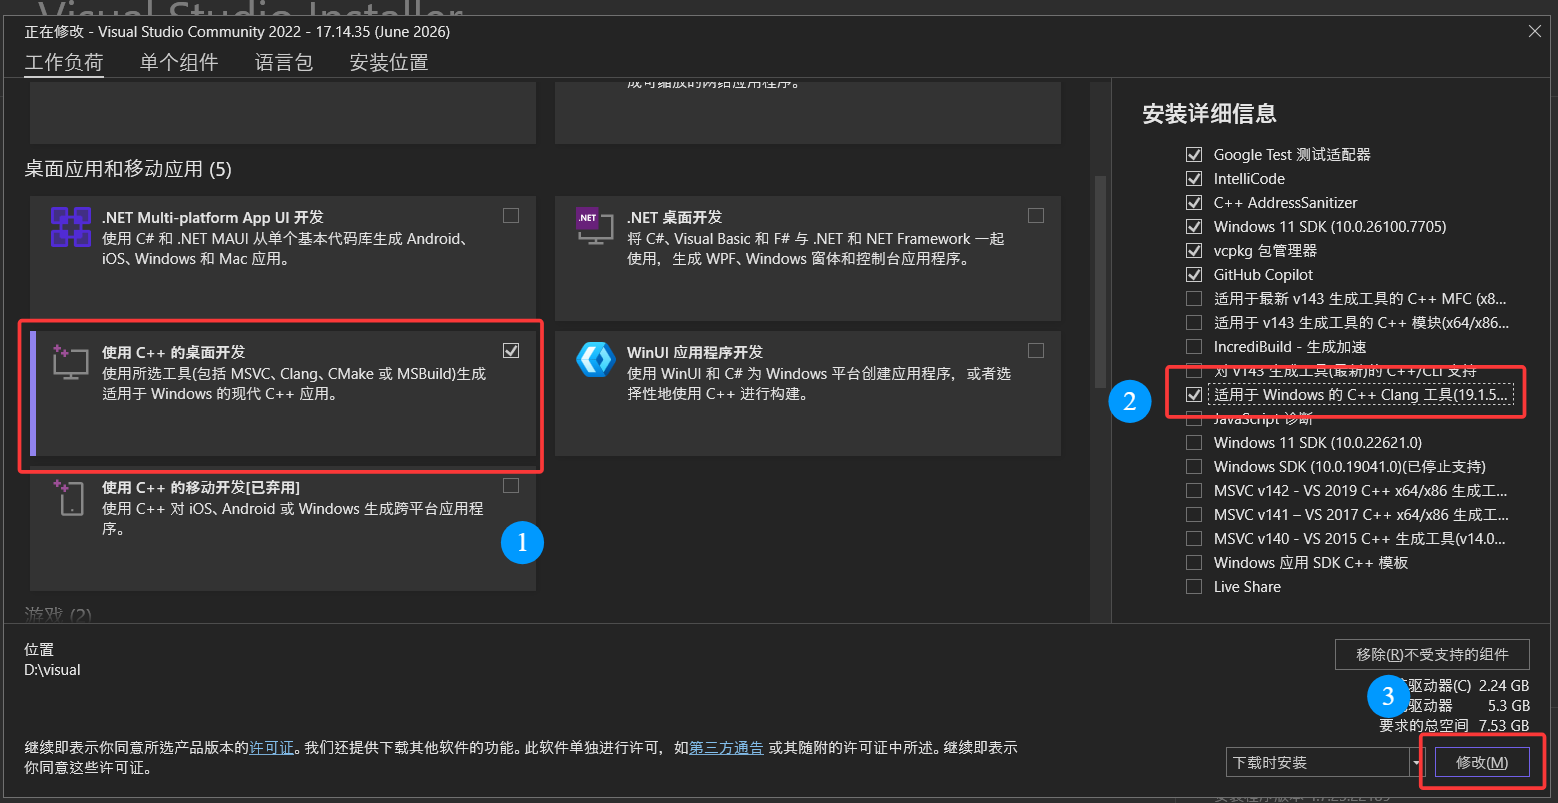Uncheck vcpkg 包管理器 component
The image size is (1558, 803).
1193,251
